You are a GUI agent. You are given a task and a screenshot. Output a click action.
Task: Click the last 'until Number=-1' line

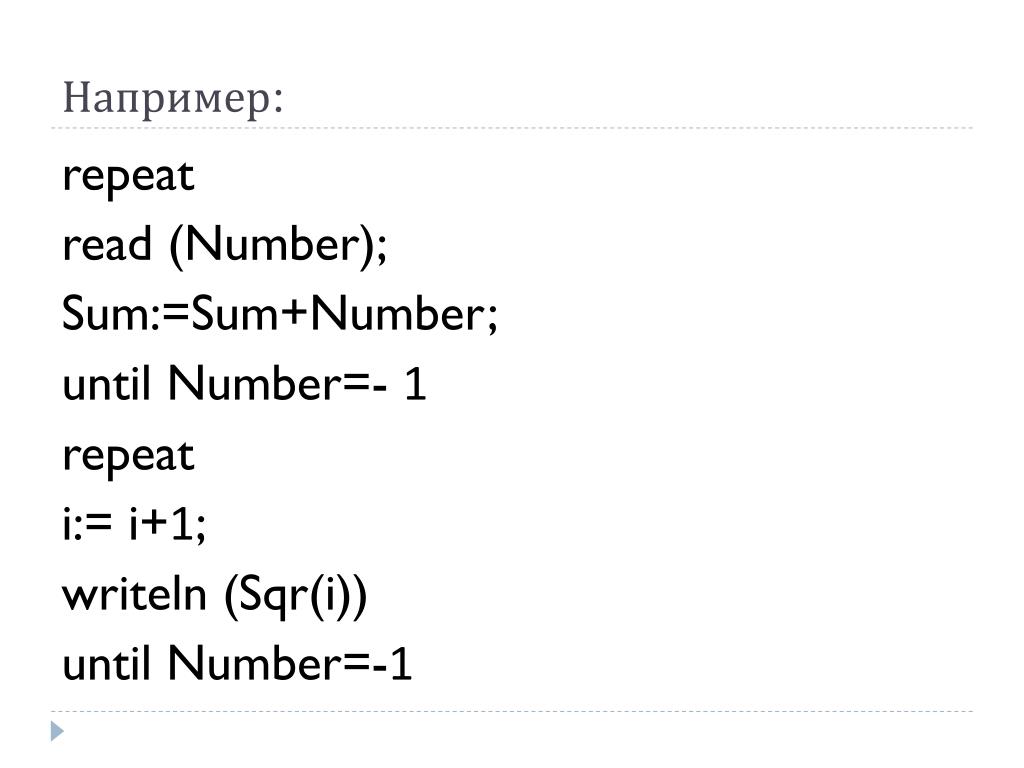pyautogui.click(x=237, y=664)
